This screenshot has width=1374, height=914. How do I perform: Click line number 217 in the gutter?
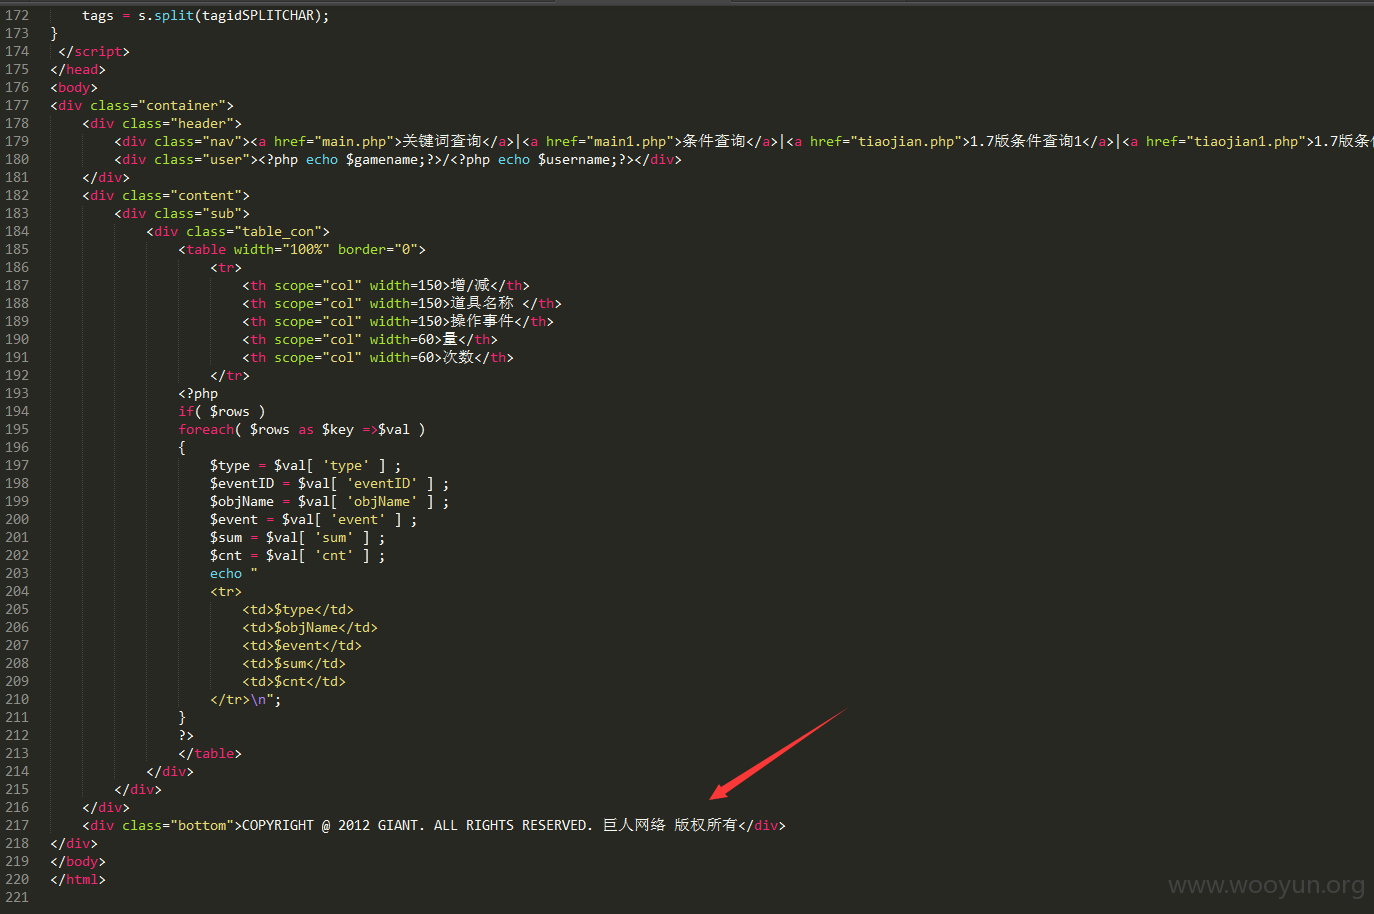point(17,825)
